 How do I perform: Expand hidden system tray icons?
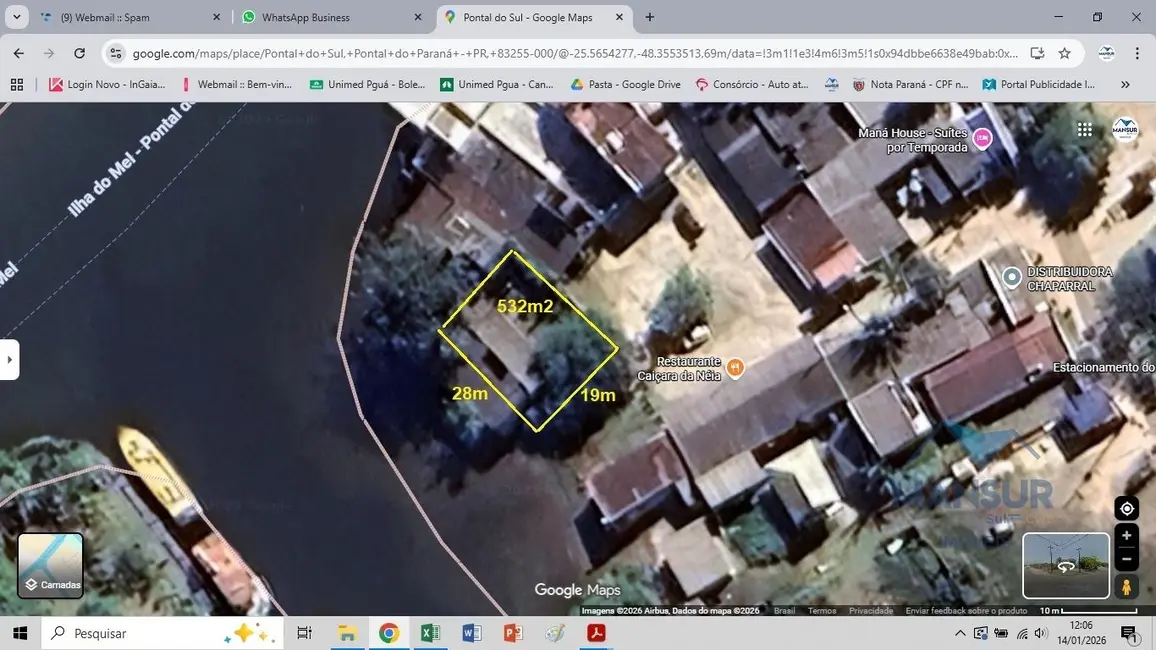pos(959,633)
